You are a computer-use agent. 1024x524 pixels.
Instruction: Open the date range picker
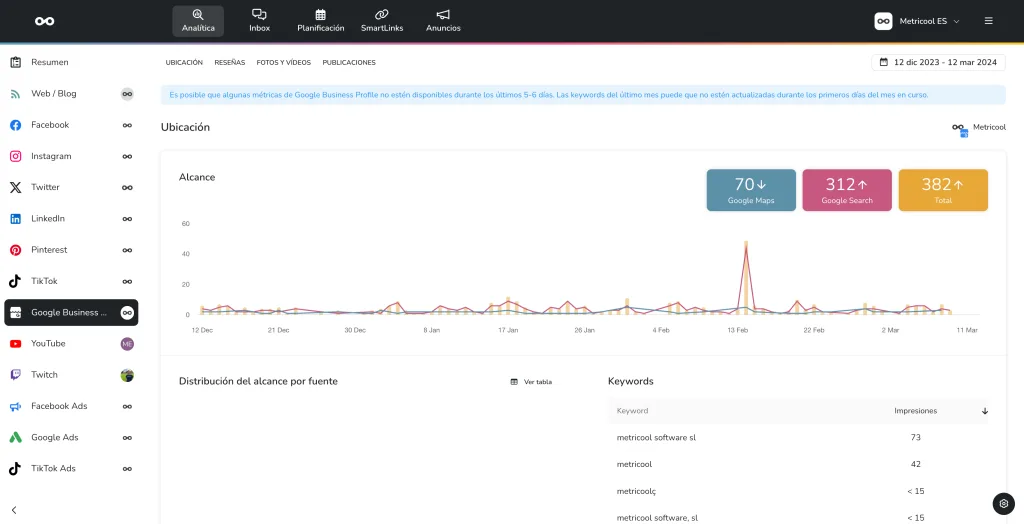pyautogui.click(x=938, y=62)
